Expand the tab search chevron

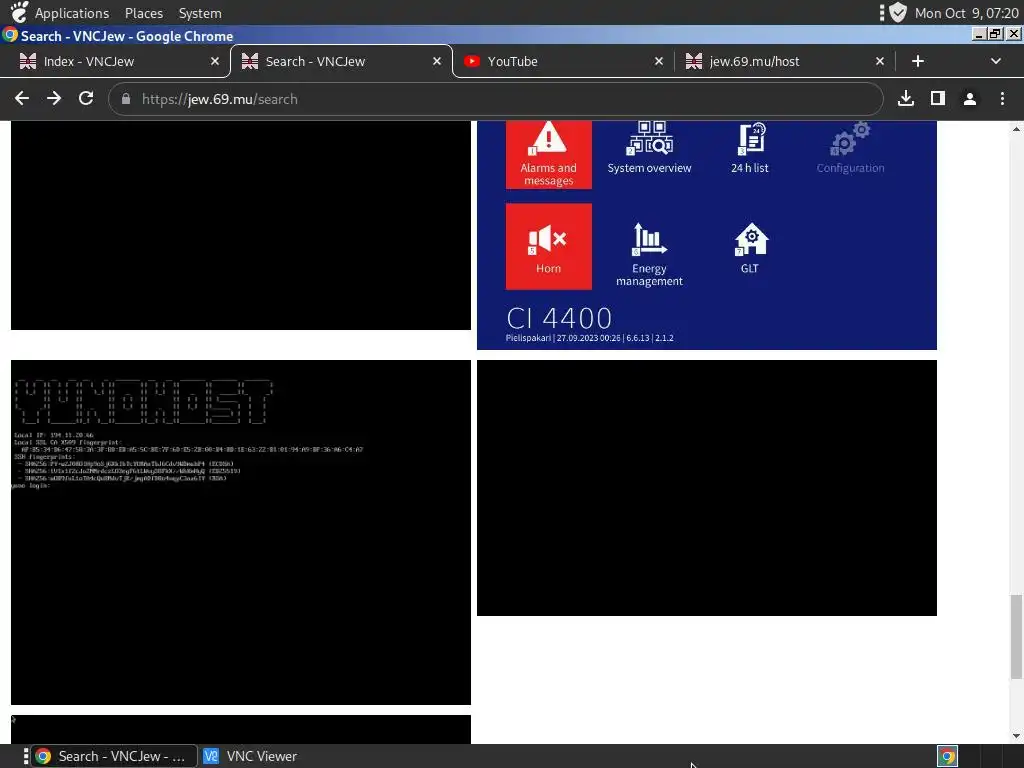click(995, 61)
